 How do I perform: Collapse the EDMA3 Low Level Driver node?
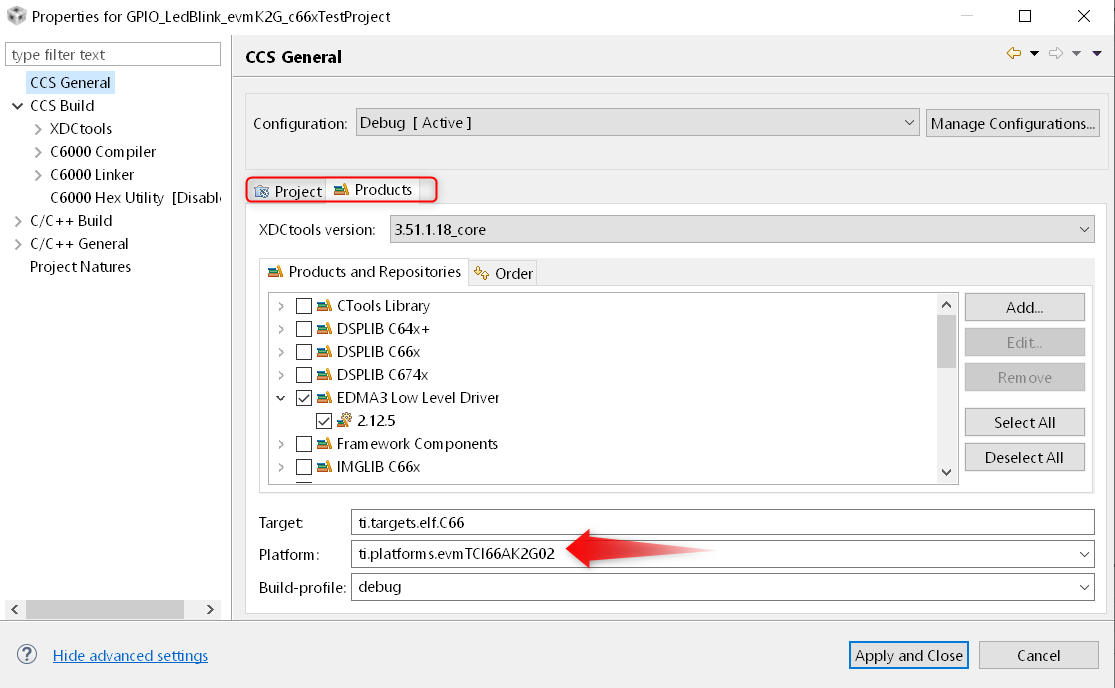pyautogui.click(x=281, y=398)
